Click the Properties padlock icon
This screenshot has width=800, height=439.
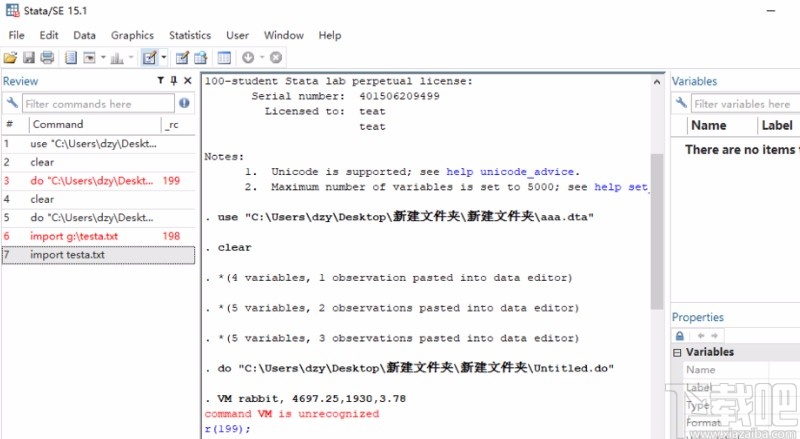tap(680, 335)
